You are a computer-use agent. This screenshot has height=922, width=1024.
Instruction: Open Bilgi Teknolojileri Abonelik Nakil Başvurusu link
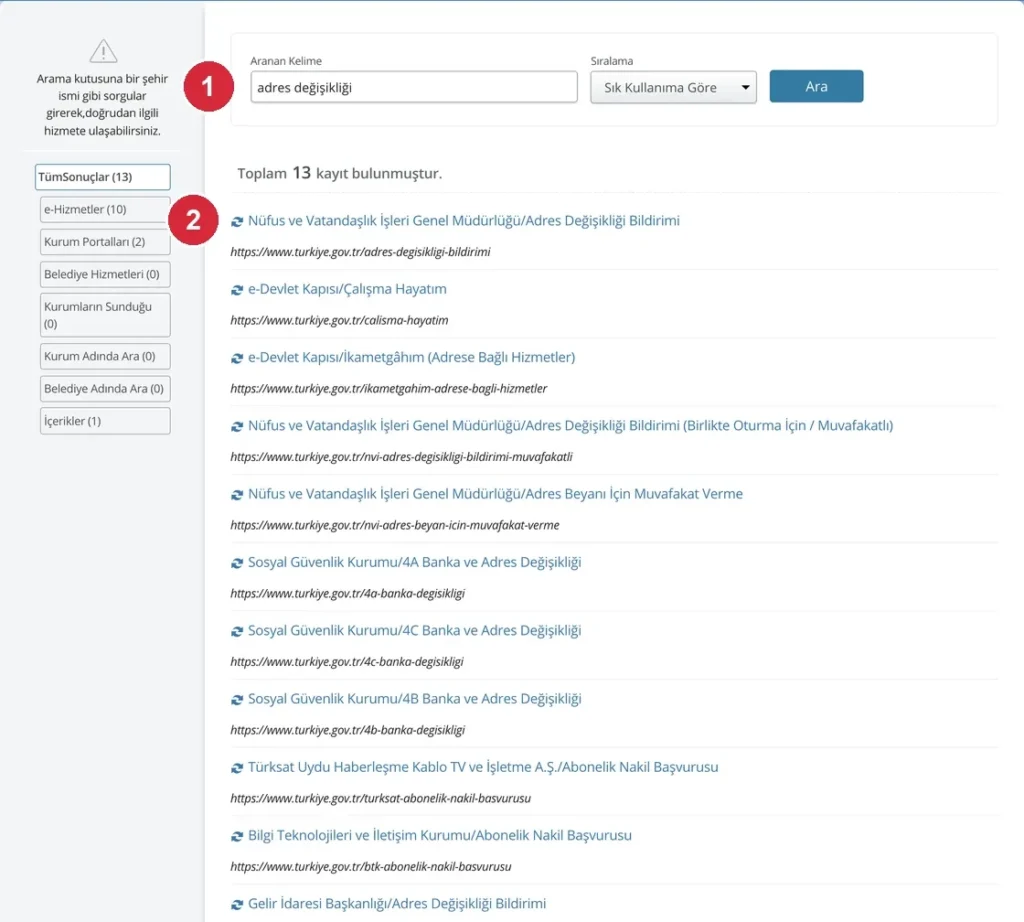coord(440,835)
